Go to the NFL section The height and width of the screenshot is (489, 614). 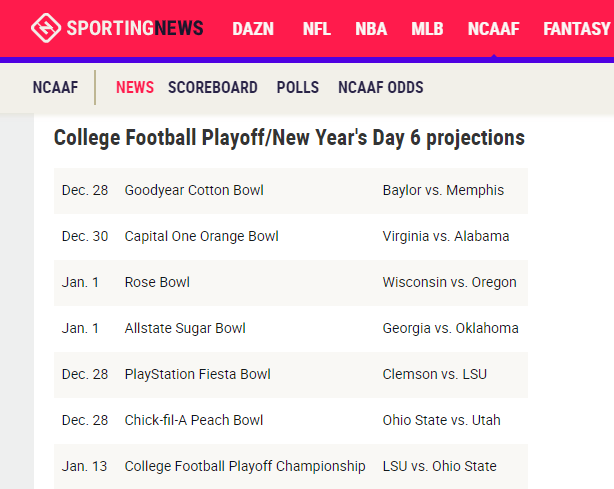(x=317, y=29)
